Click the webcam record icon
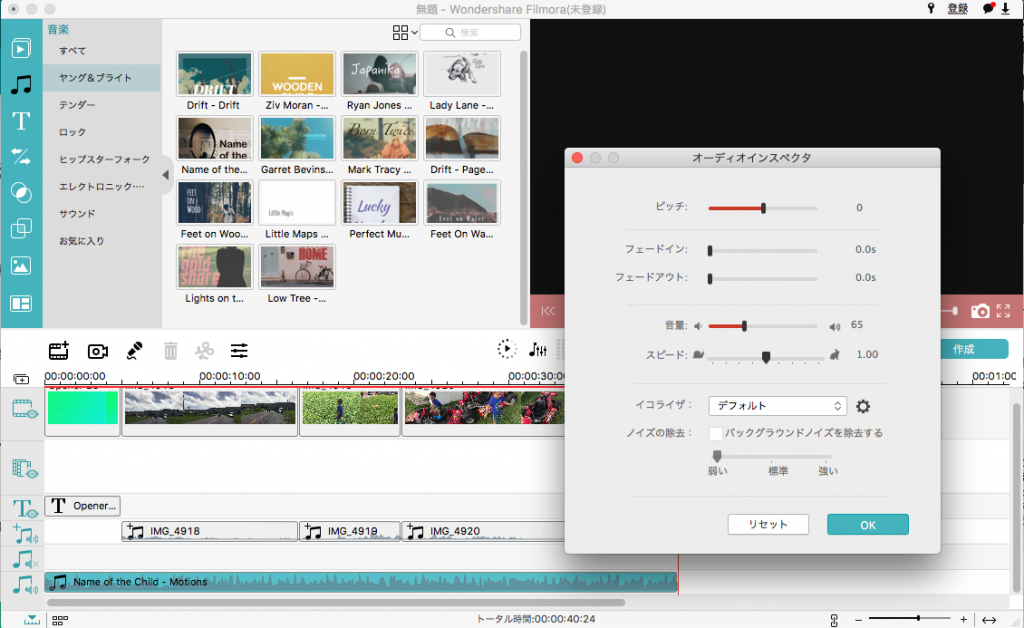Viewport: 1024px width, 628px height. tap(97, 351)
